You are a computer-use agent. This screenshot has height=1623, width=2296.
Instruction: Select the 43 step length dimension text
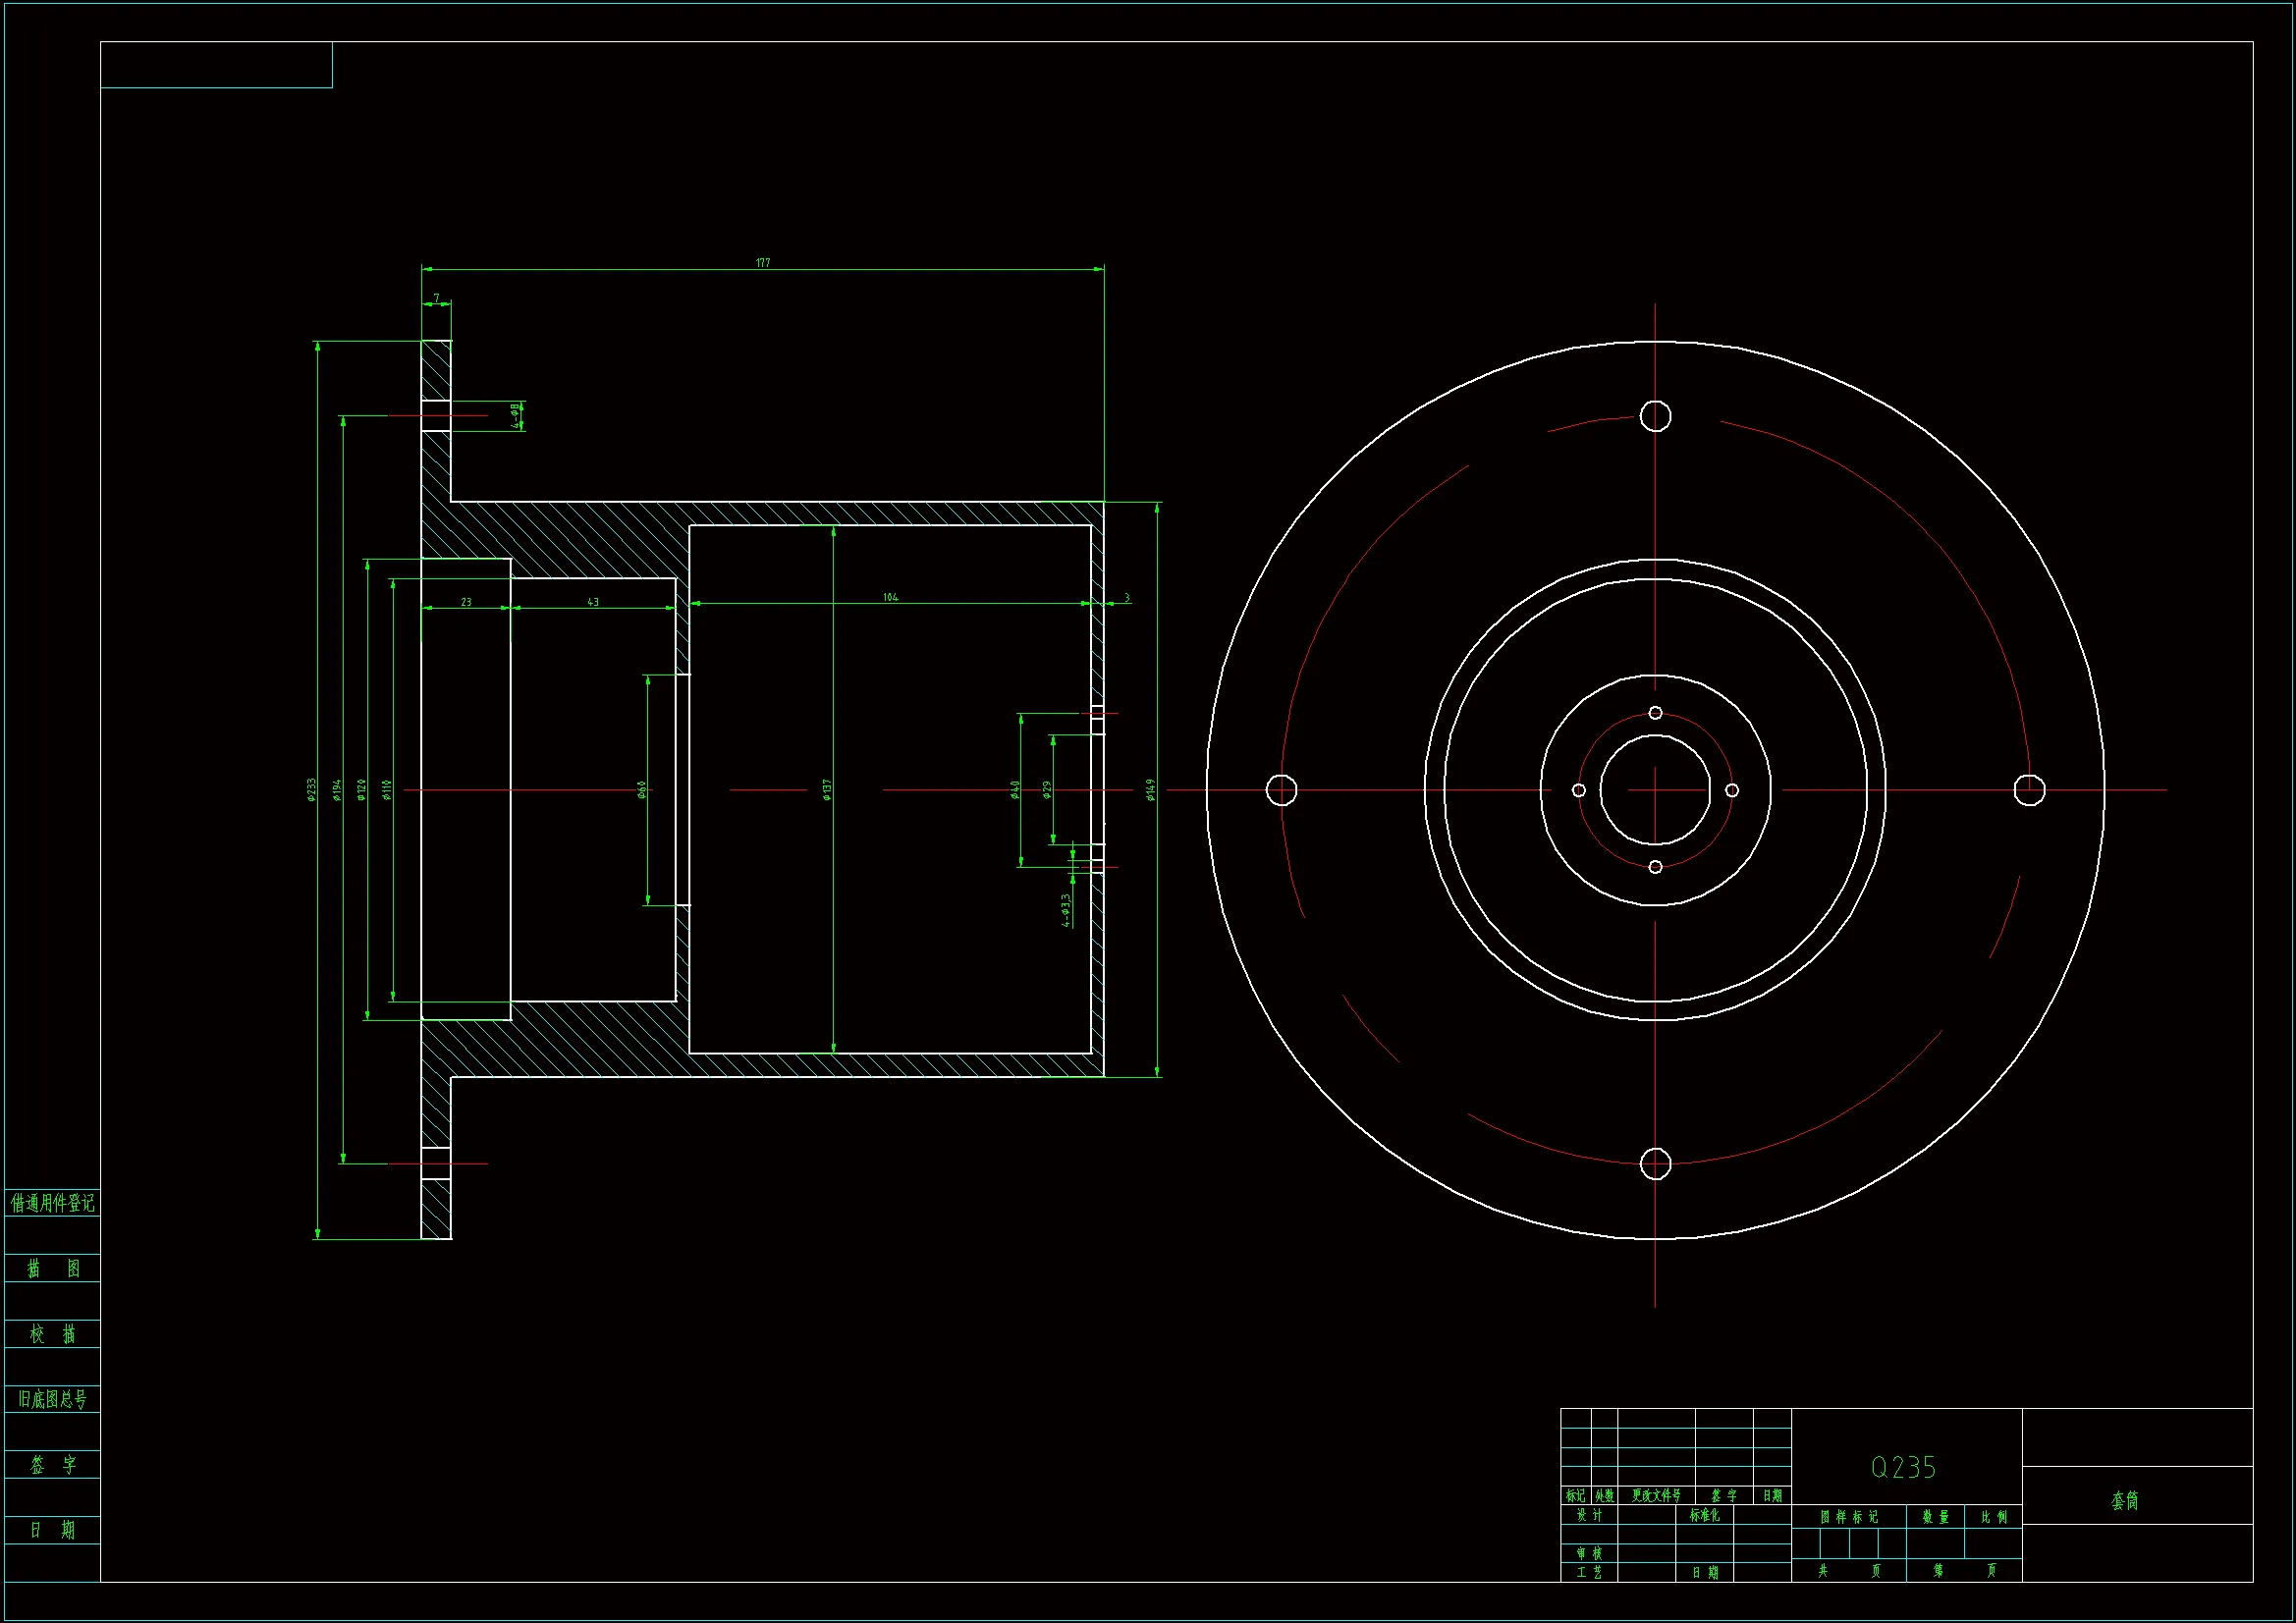(593, 602)
